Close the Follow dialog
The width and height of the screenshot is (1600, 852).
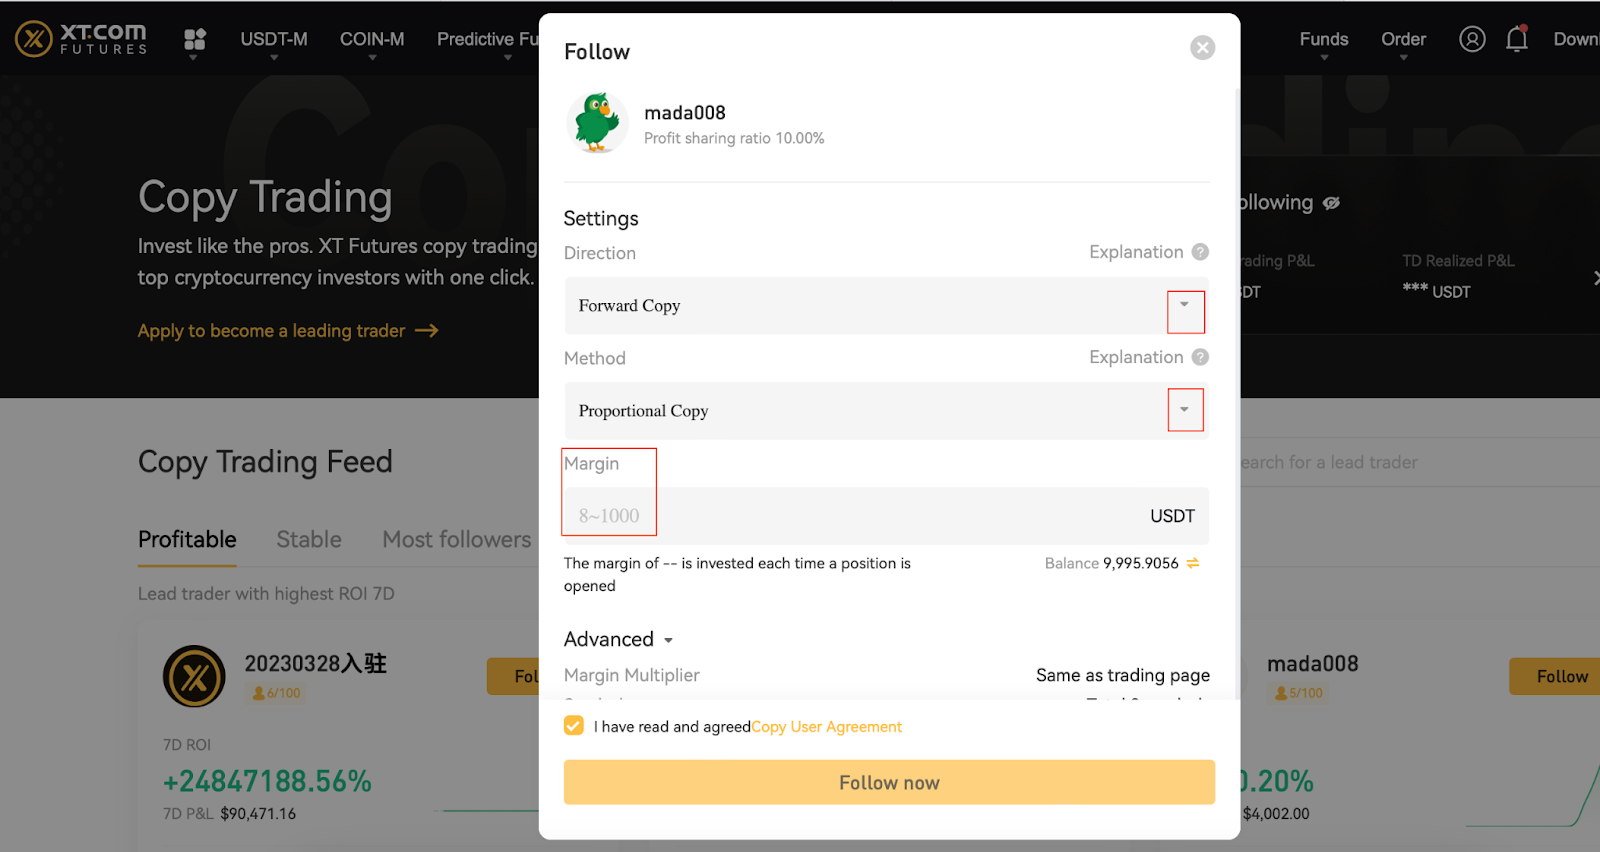pos(1202,48)
